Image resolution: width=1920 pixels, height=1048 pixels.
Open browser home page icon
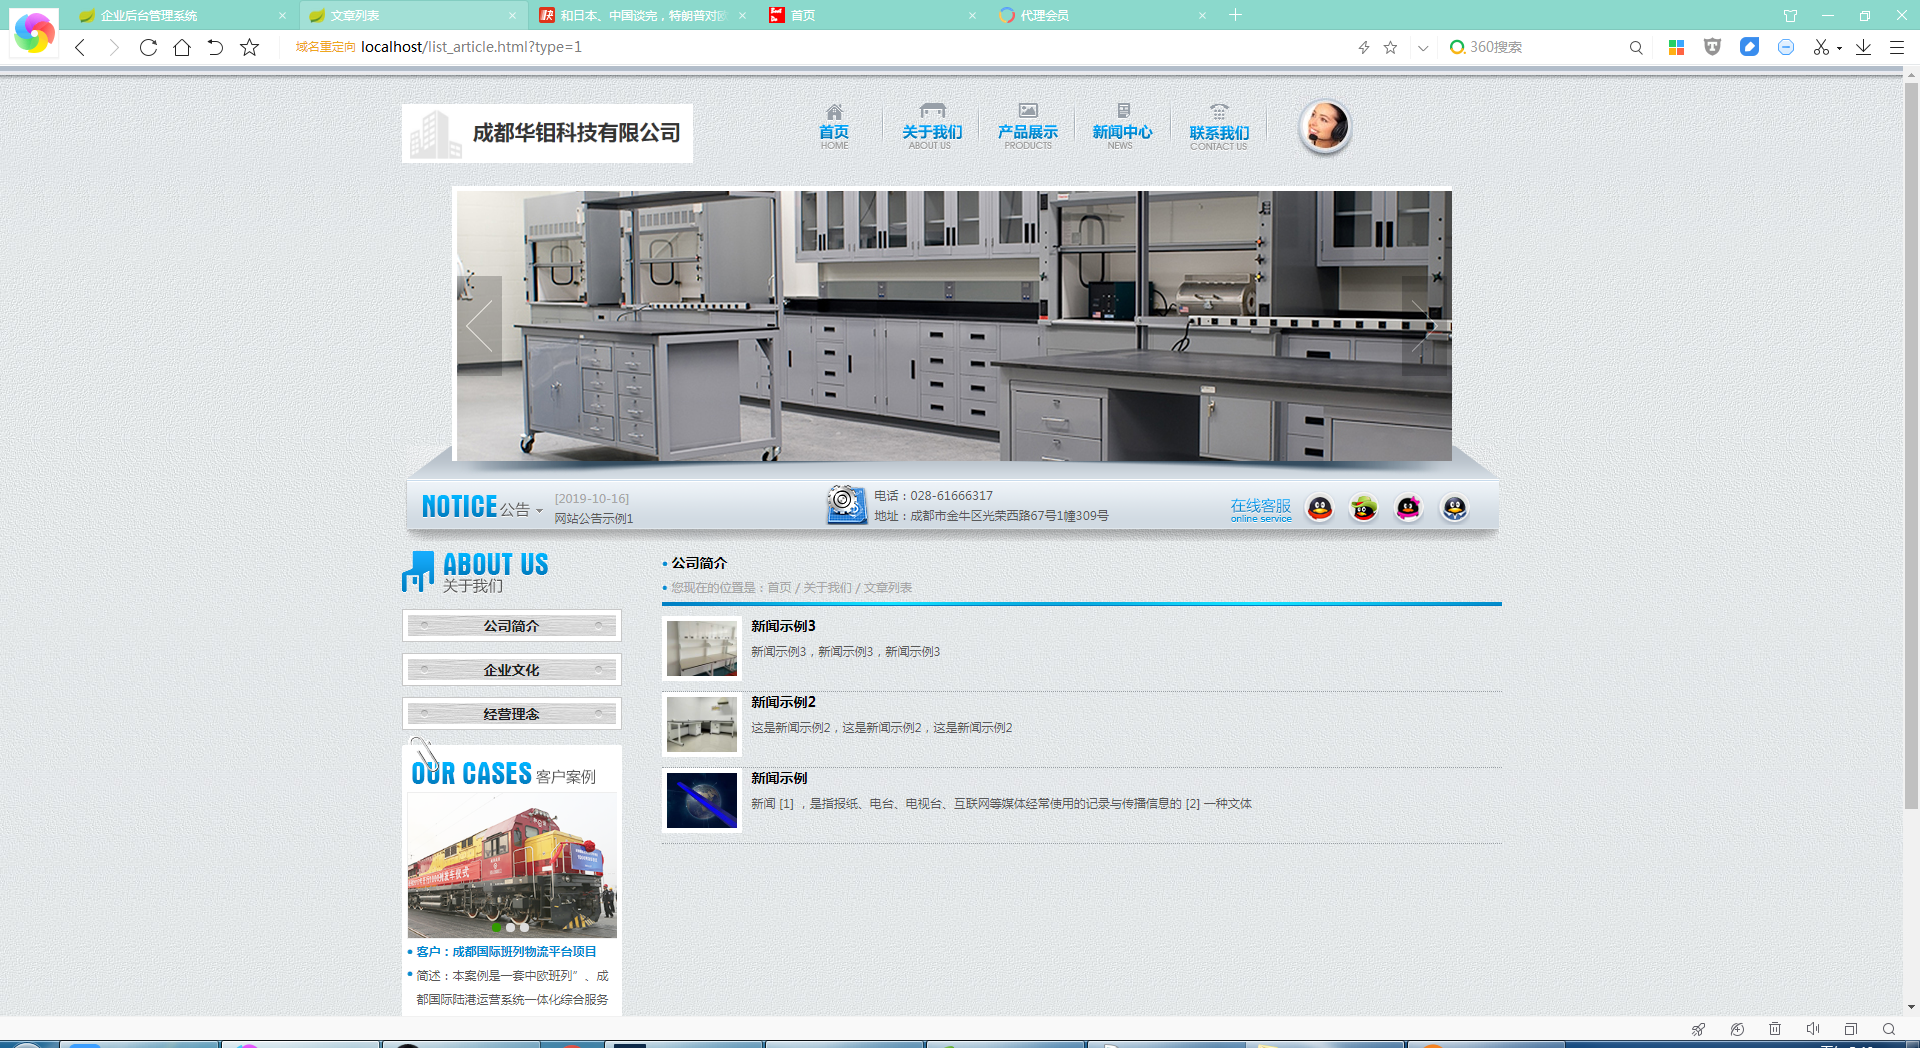182,47
